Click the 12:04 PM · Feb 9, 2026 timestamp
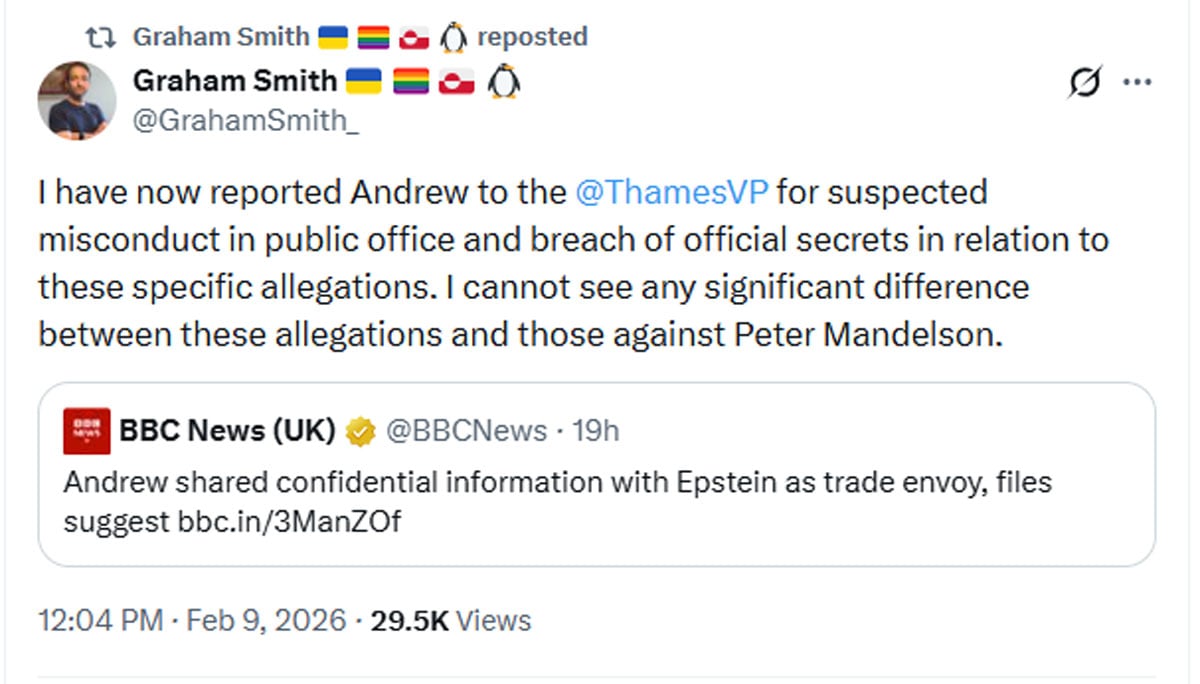 tap(193, 620)
